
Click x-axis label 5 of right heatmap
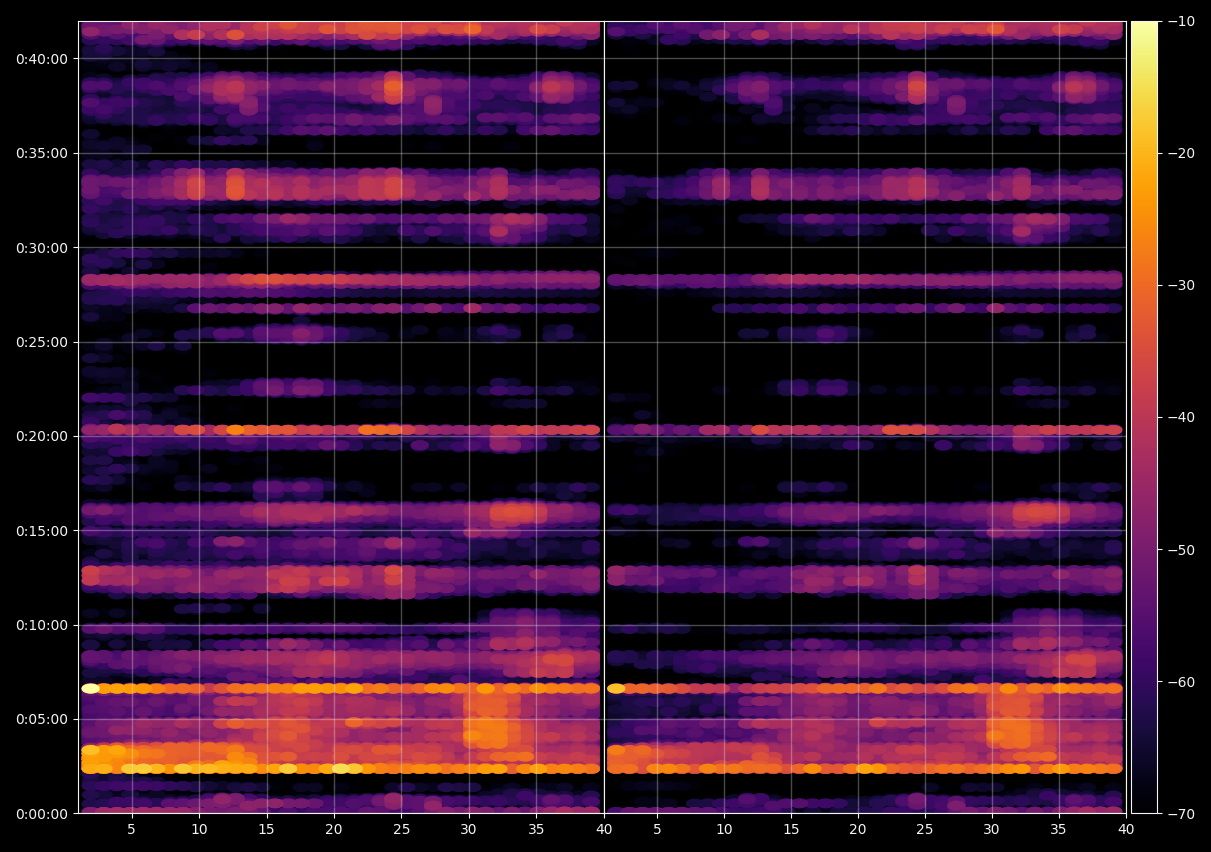(657, 830)
